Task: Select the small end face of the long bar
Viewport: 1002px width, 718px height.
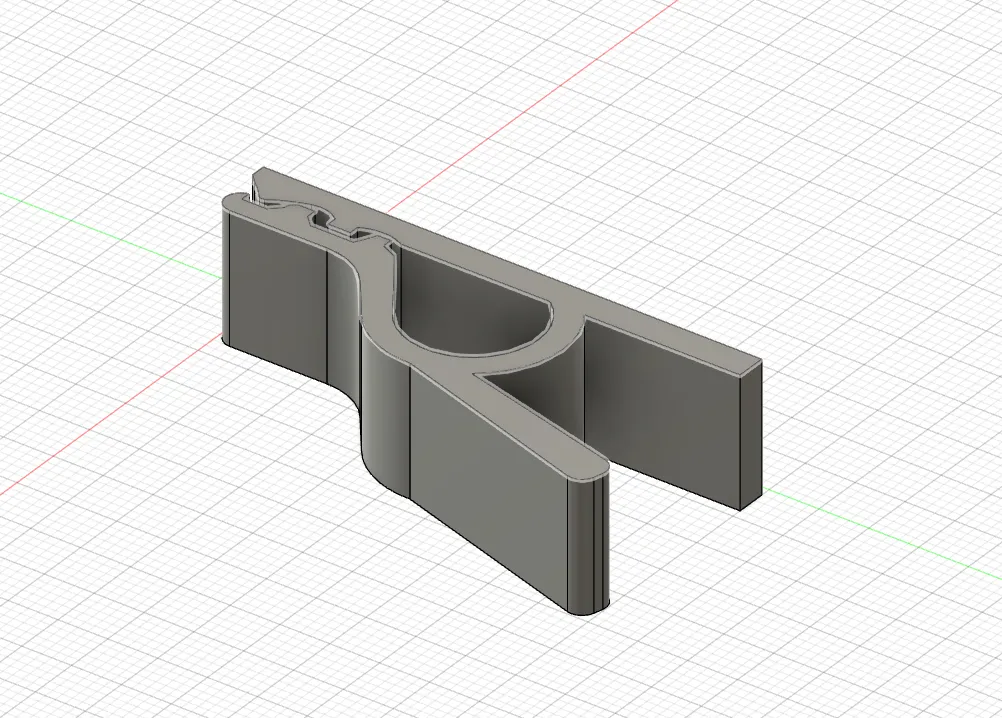Action: pyautogui.click(x=751, y=436)
